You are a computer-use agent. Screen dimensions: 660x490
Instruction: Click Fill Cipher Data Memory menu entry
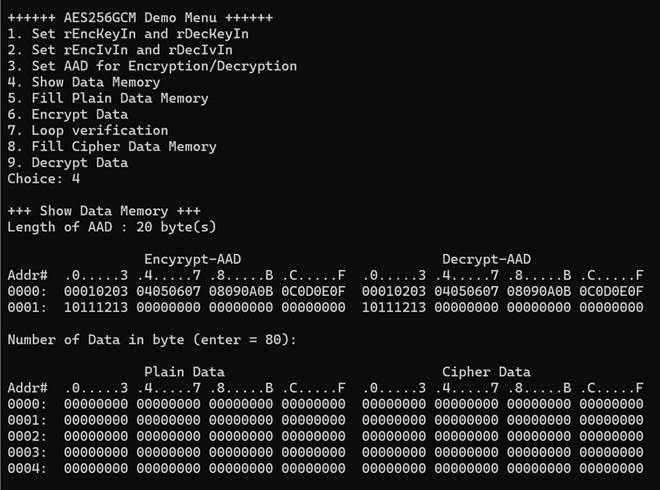click(112, 146)
